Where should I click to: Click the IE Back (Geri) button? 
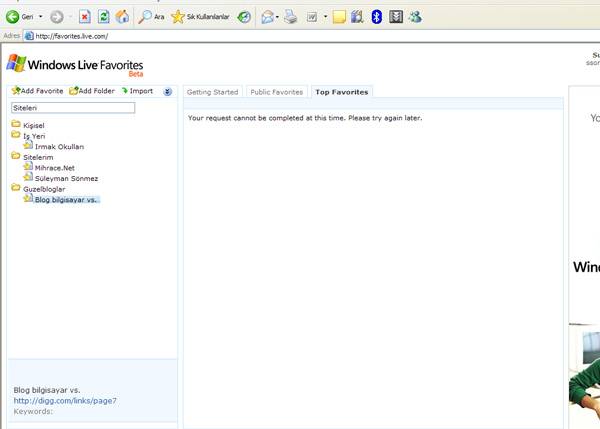click(x=20, y=17)
